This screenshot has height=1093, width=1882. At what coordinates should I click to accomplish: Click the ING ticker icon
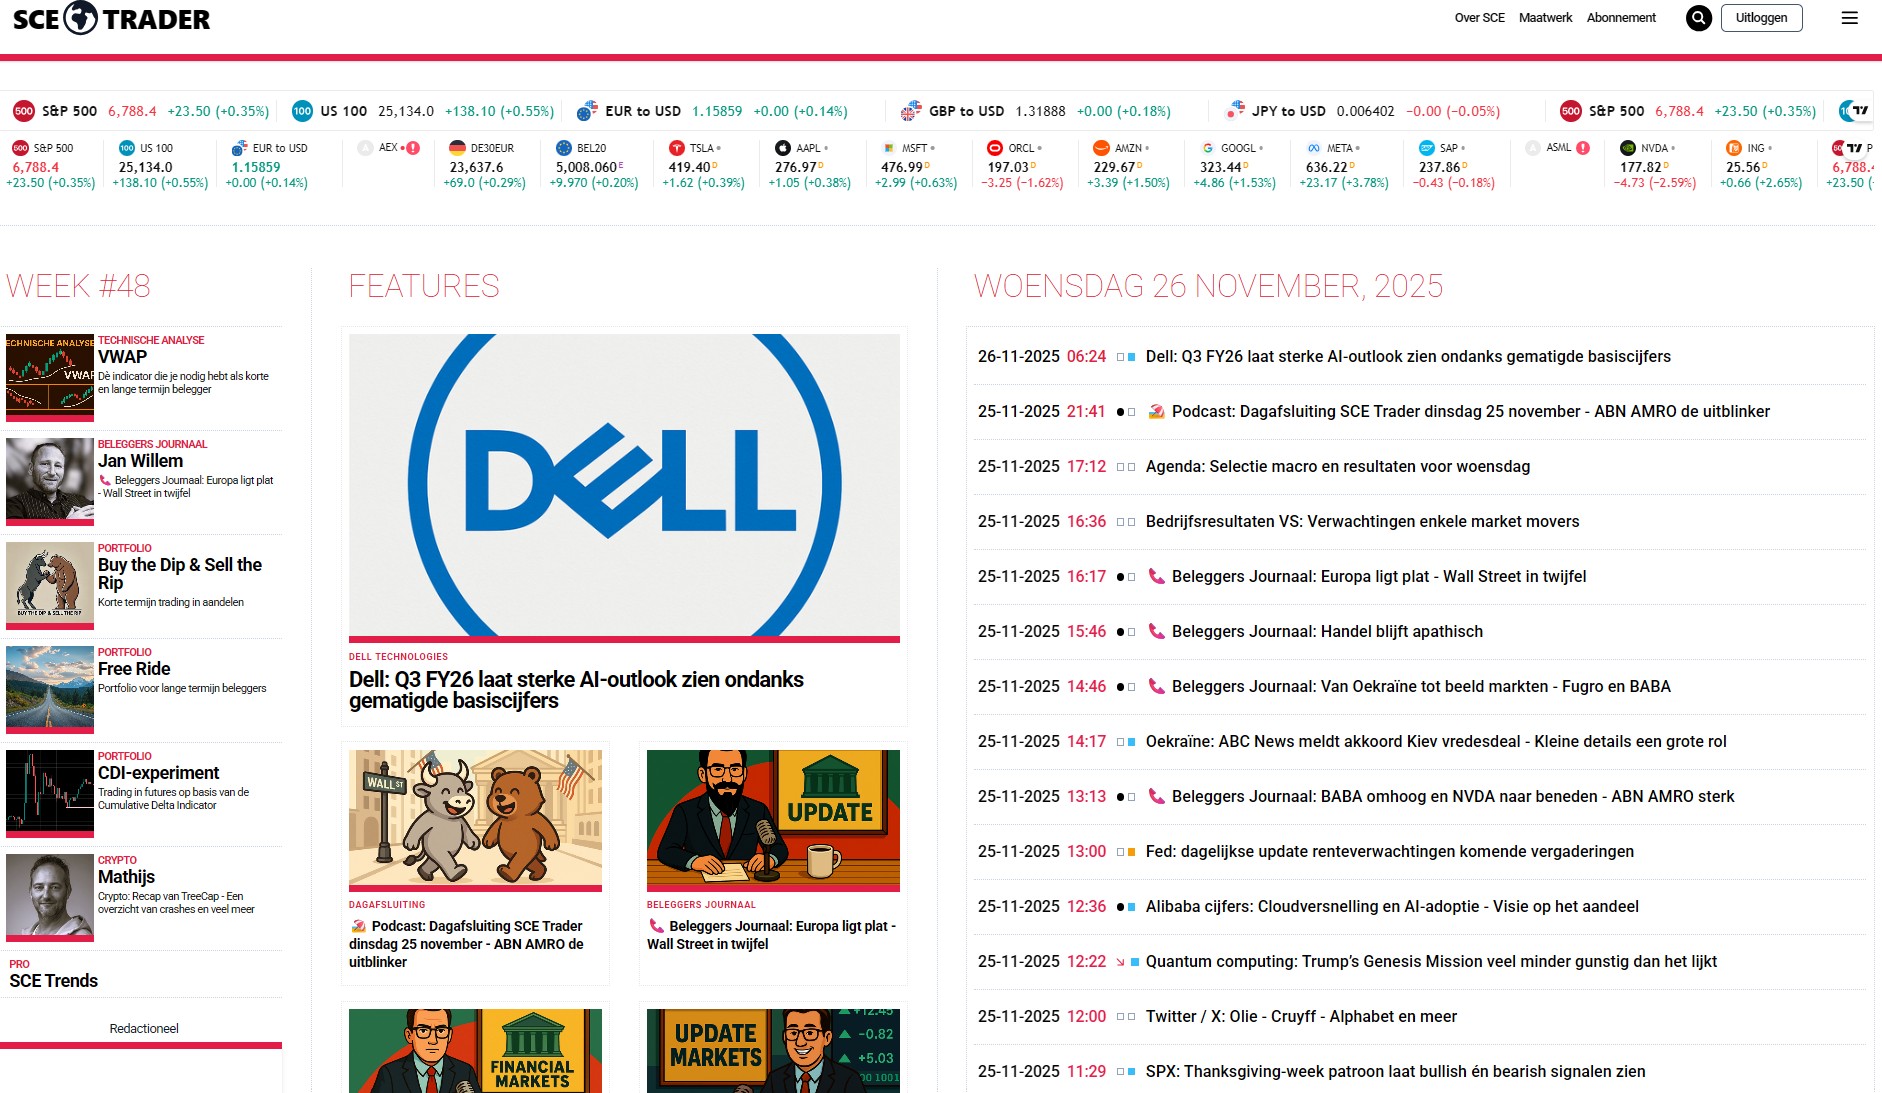click(1734, 148)
